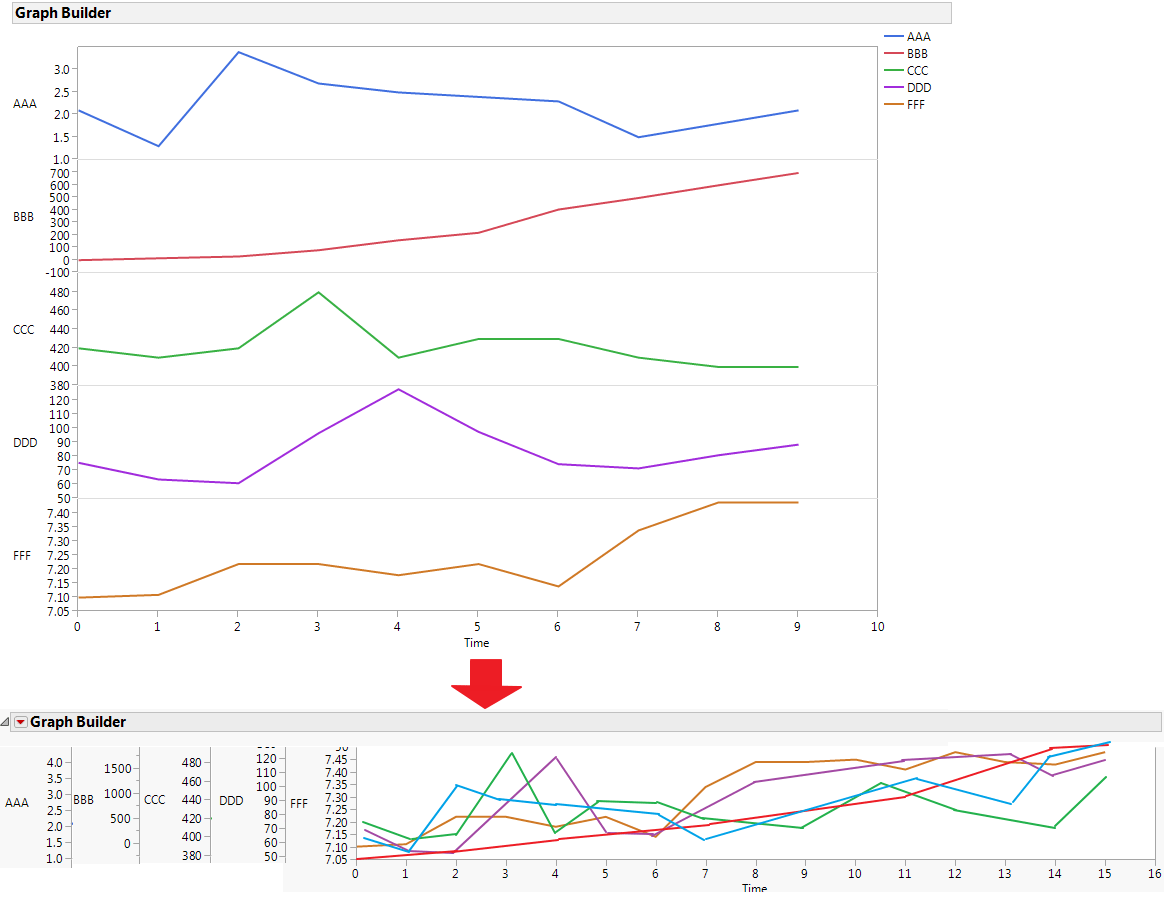Click the lower Graph Builder title text
1168x906 pixels.
pos(78,722)
